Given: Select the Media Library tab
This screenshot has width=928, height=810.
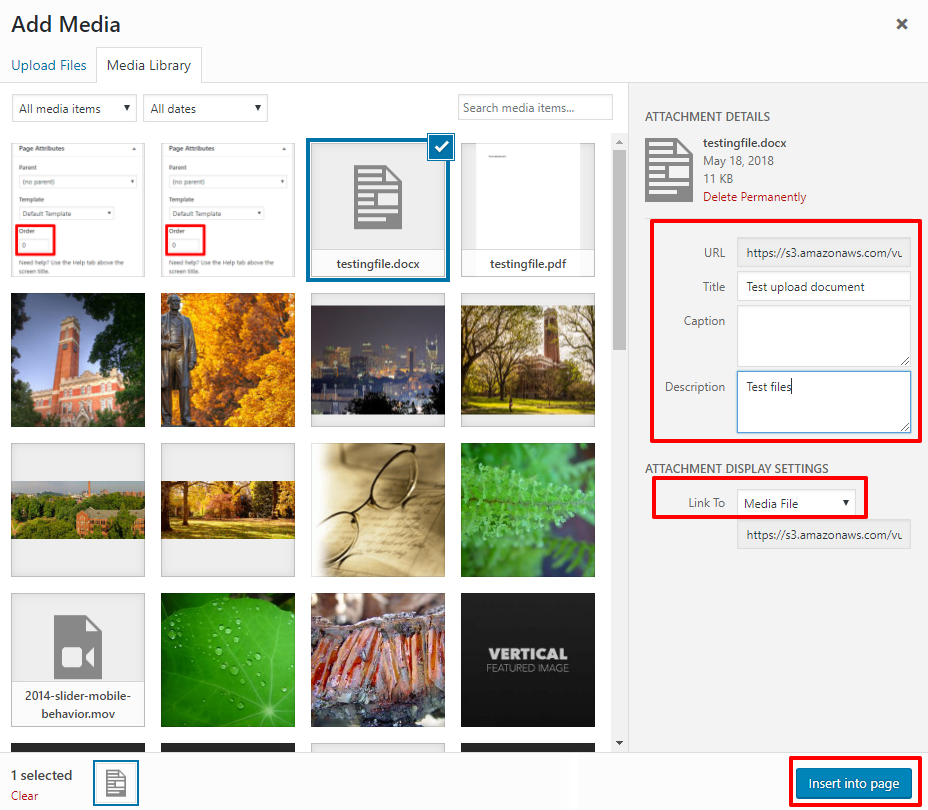Looking at the screenshot, I should (149, 65).
